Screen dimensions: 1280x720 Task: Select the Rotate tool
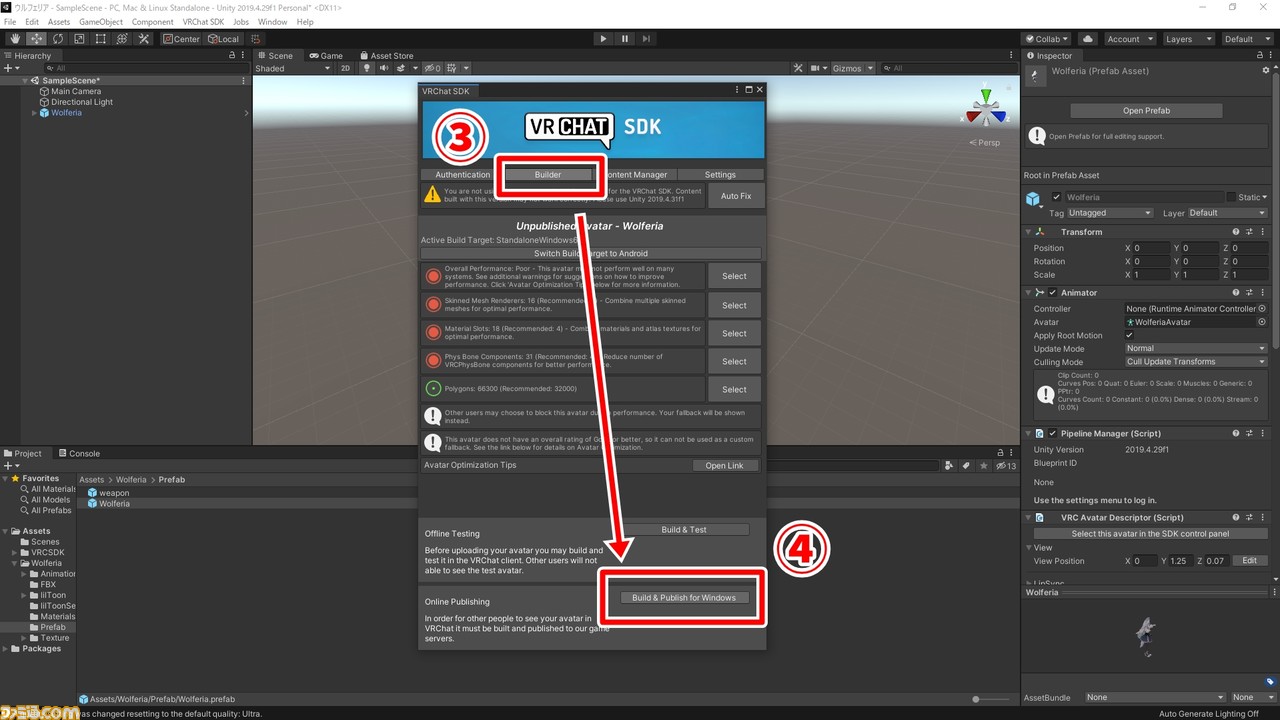coord(58,39)
